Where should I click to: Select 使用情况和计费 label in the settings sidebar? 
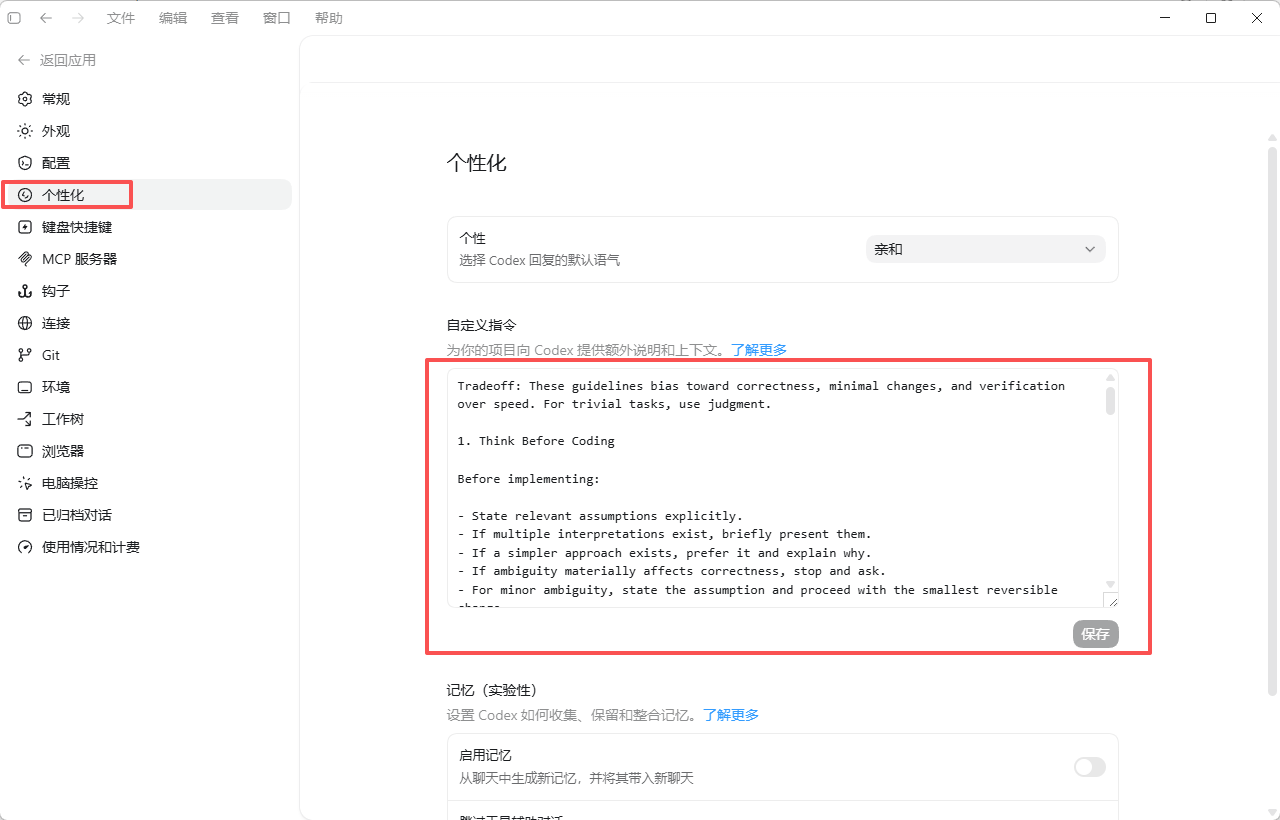click(x=91, y=547)
